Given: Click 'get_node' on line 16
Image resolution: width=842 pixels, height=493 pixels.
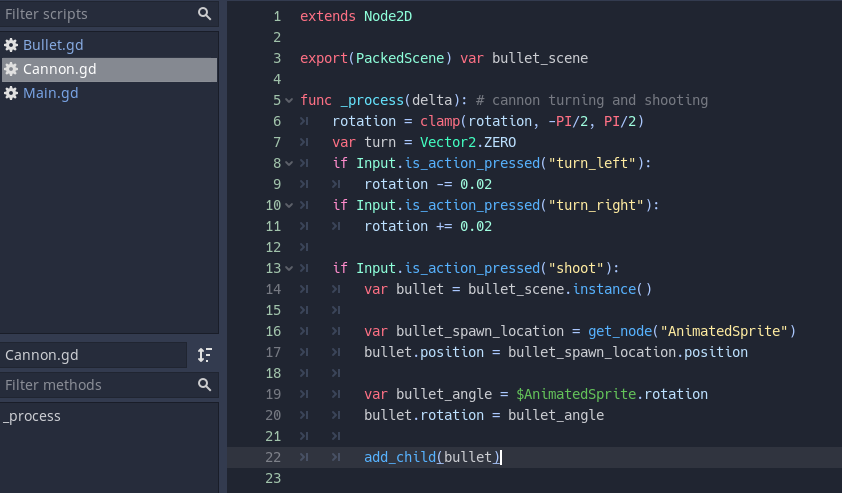Looking at the screenshot, I should point(620,331).
